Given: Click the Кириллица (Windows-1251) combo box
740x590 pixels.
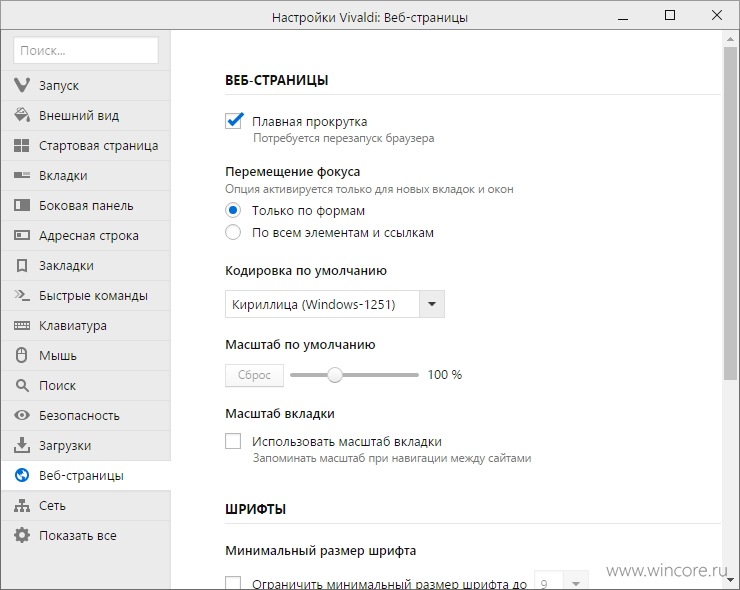Looking at the screenshot, I should click(335, 304).
